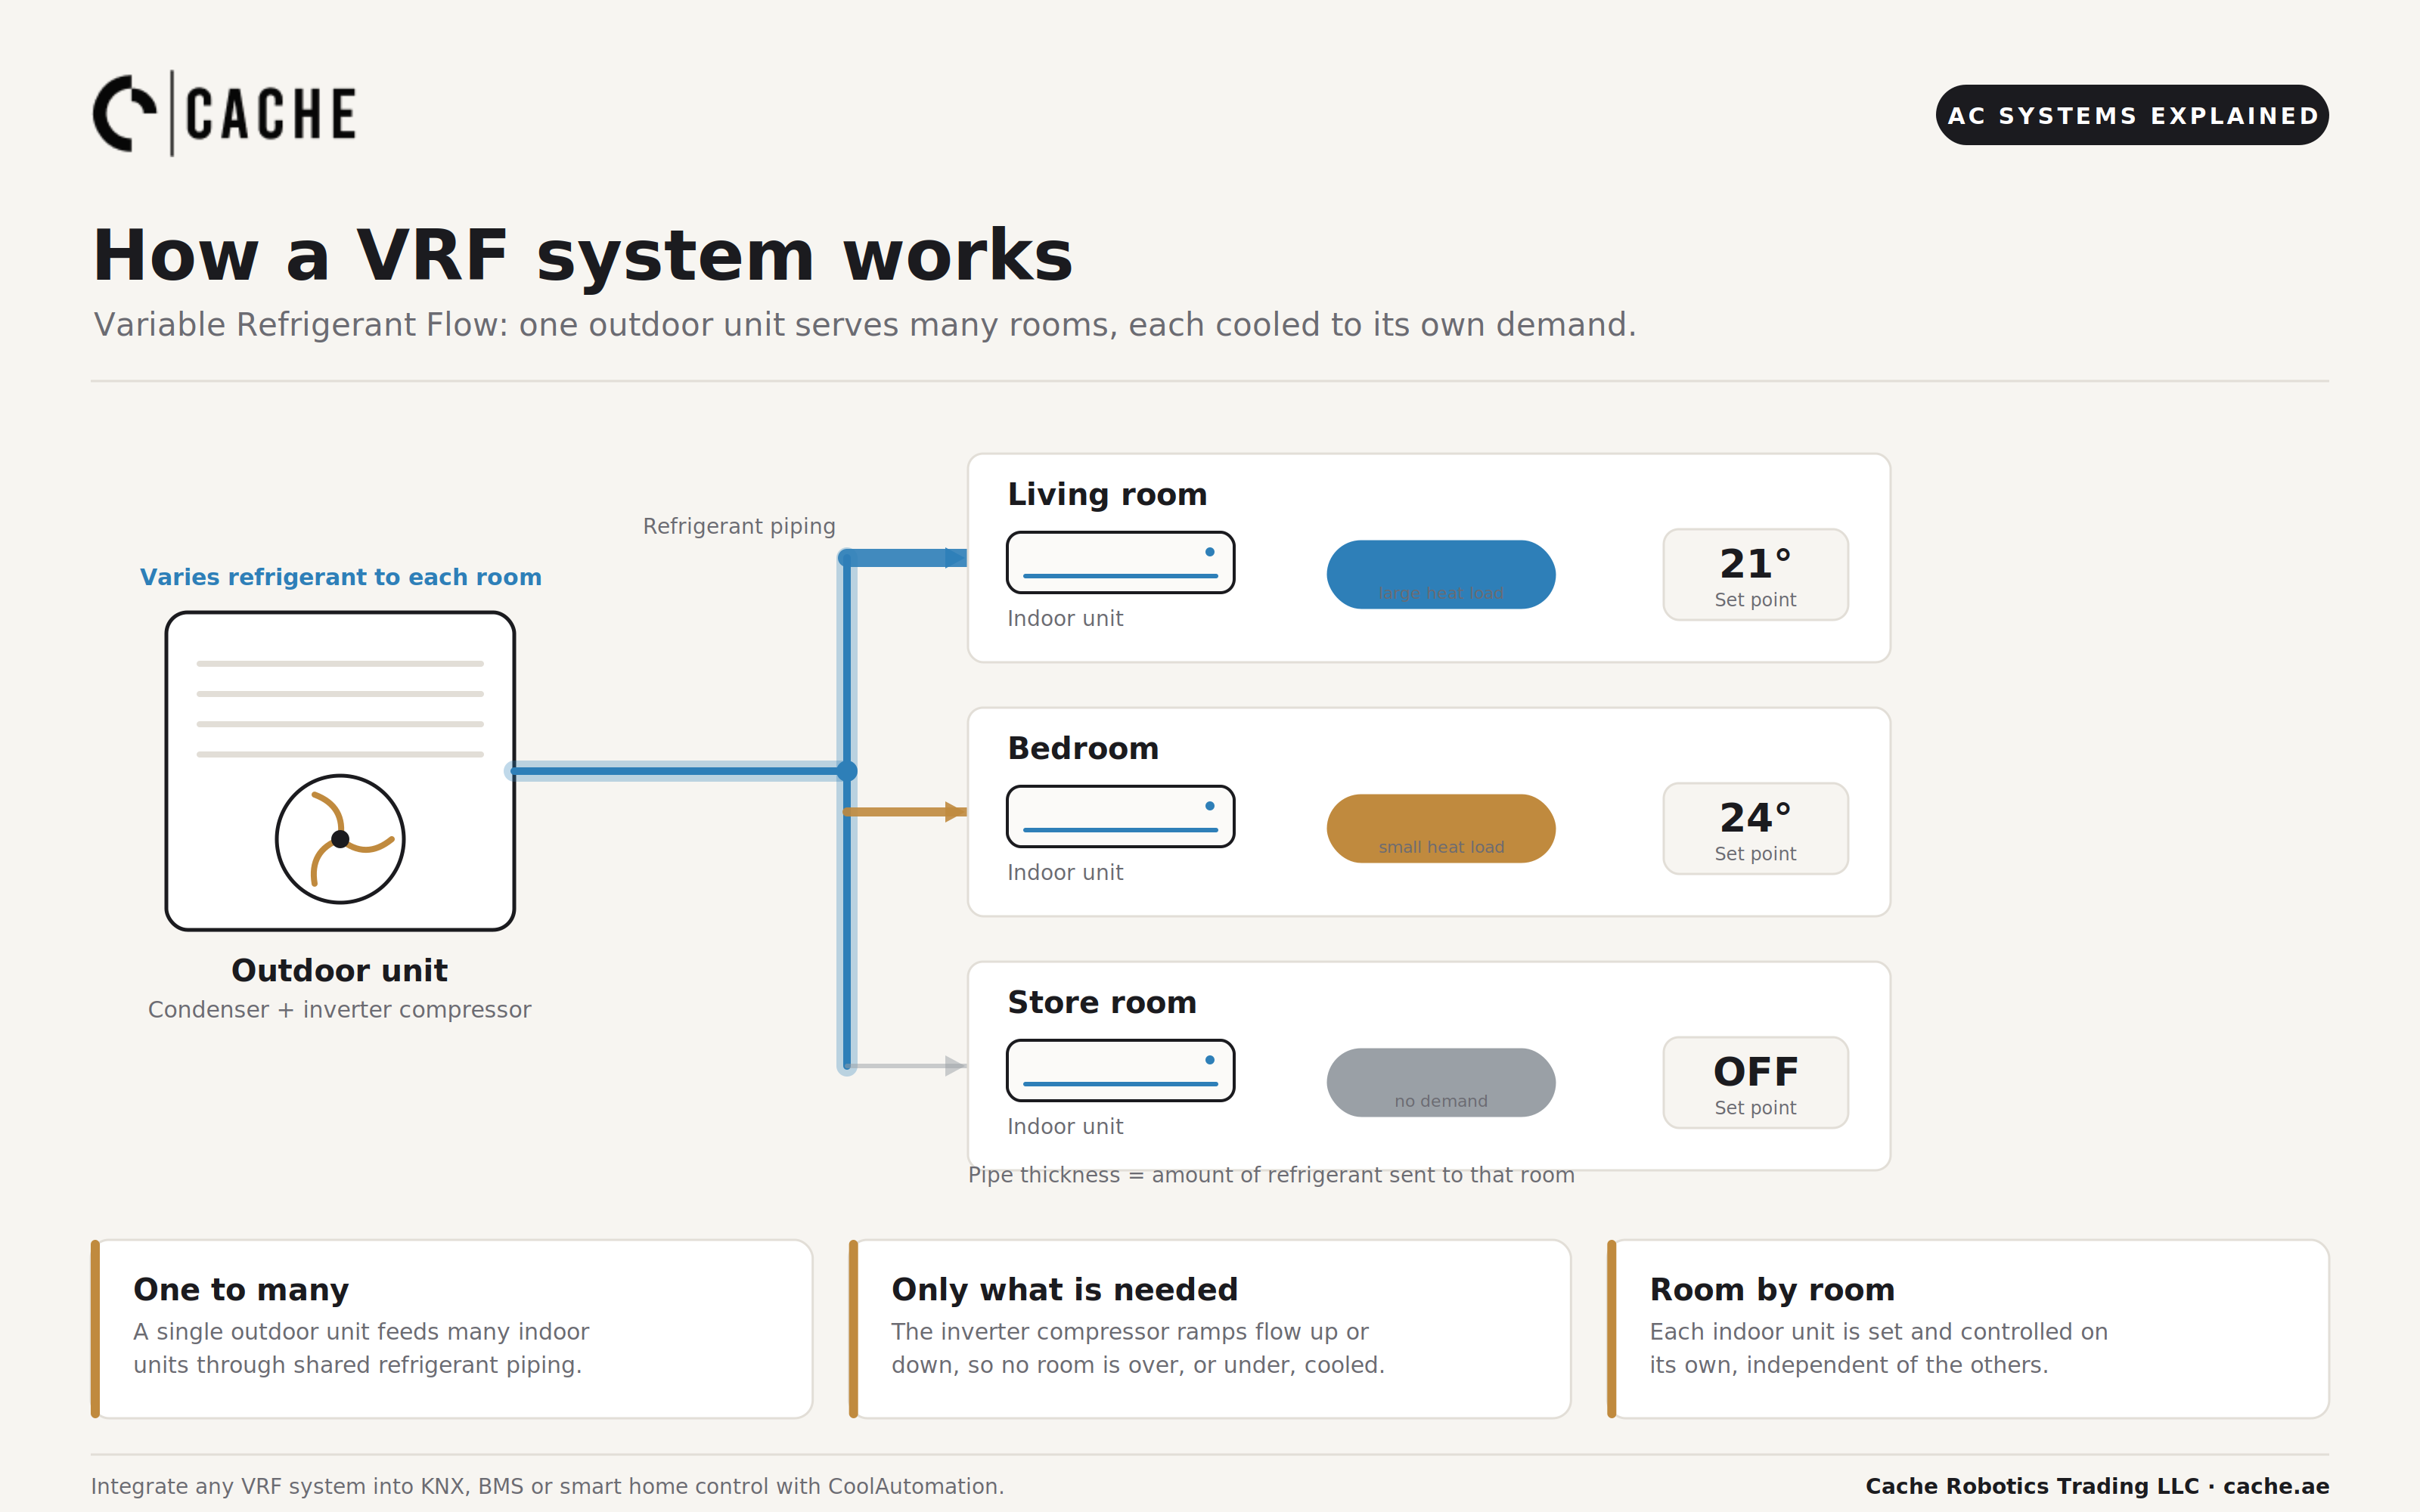Click the orange small heat load pill
This screenshot has height=1512, width=2420.
[1441, 829]
